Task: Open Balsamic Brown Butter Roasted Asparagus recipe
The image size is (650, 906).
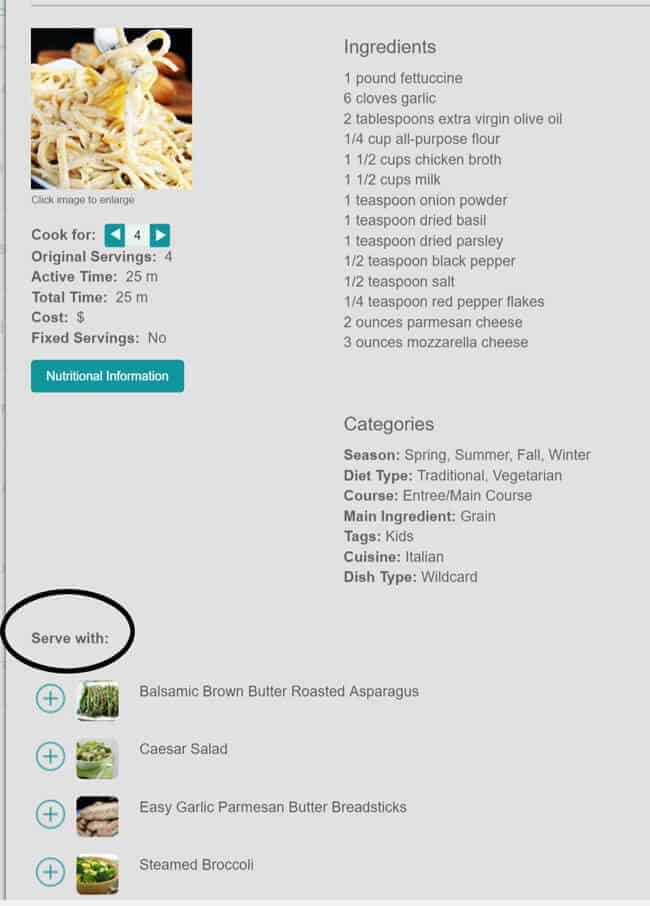Action: (x=279, y=691)
